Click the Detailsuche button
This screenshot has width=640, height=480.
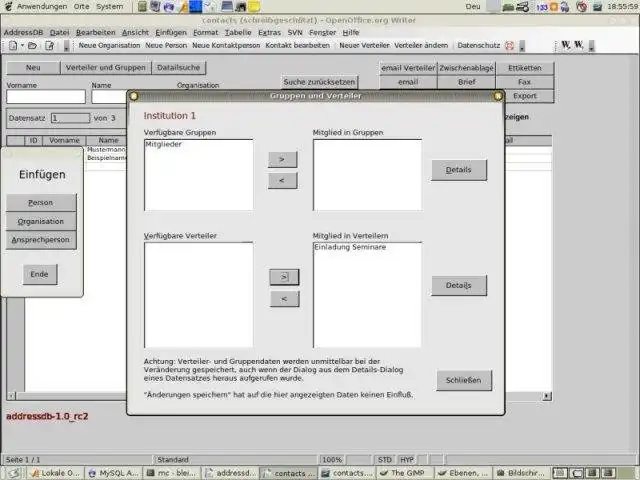click(x=179, y=68)
